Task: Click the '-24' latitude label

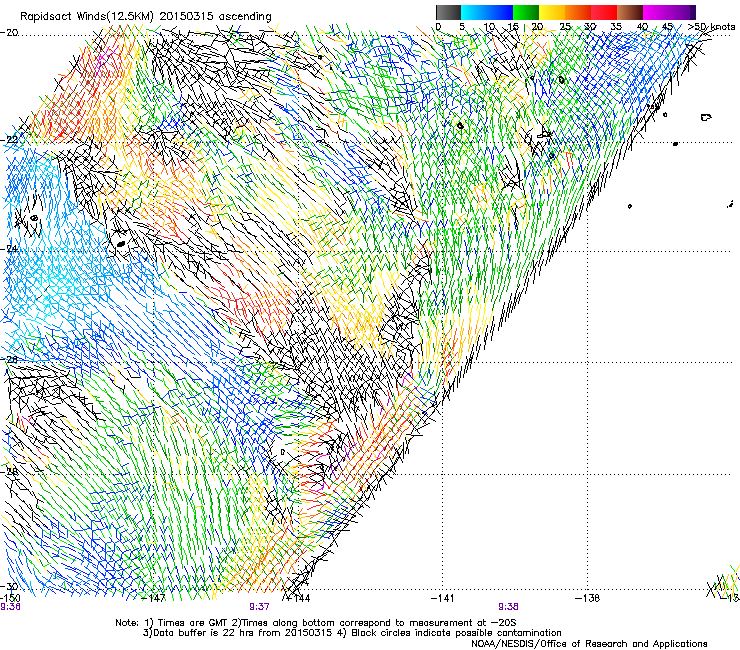Action: point(9,248)
